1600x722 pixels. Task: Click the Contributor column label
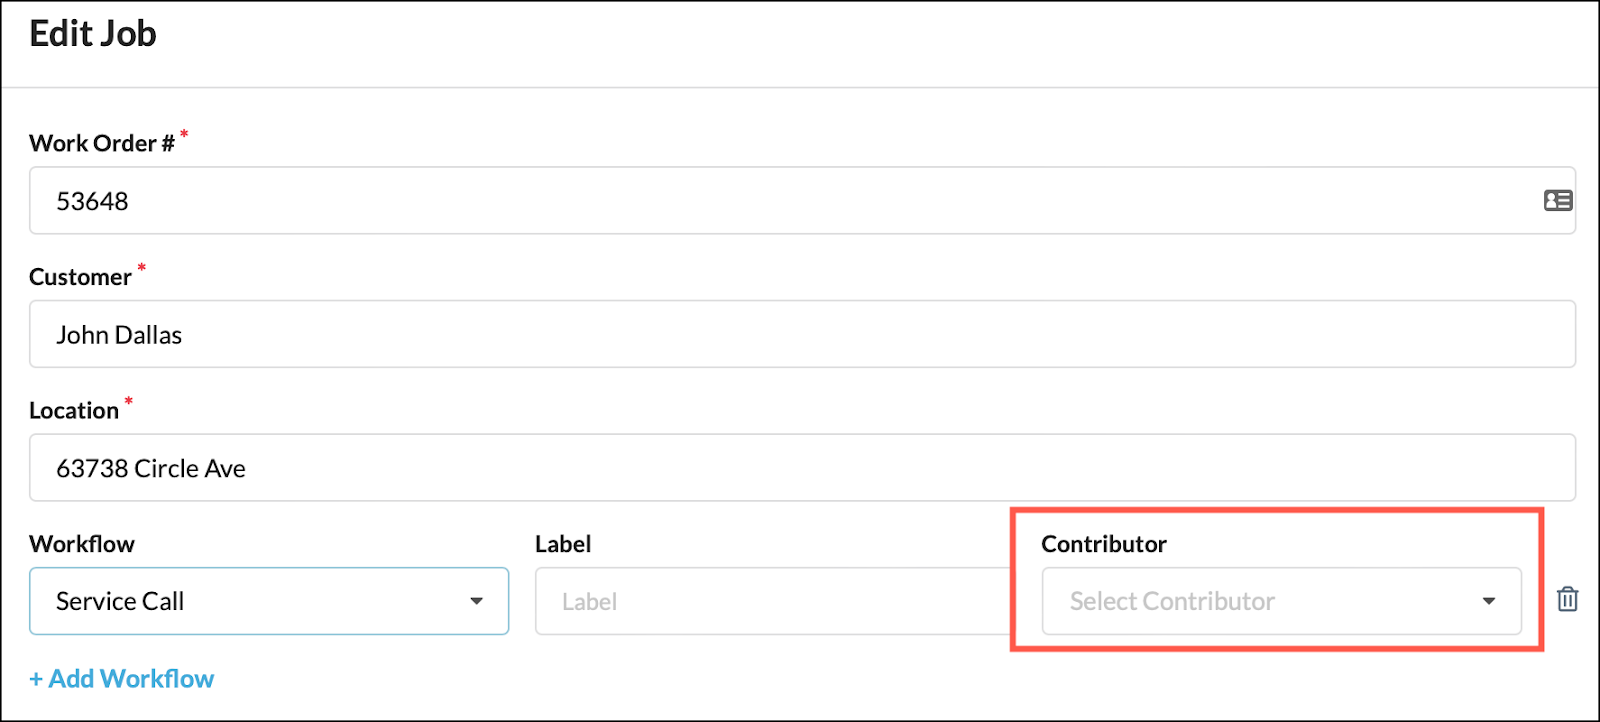click(1104, 544)
